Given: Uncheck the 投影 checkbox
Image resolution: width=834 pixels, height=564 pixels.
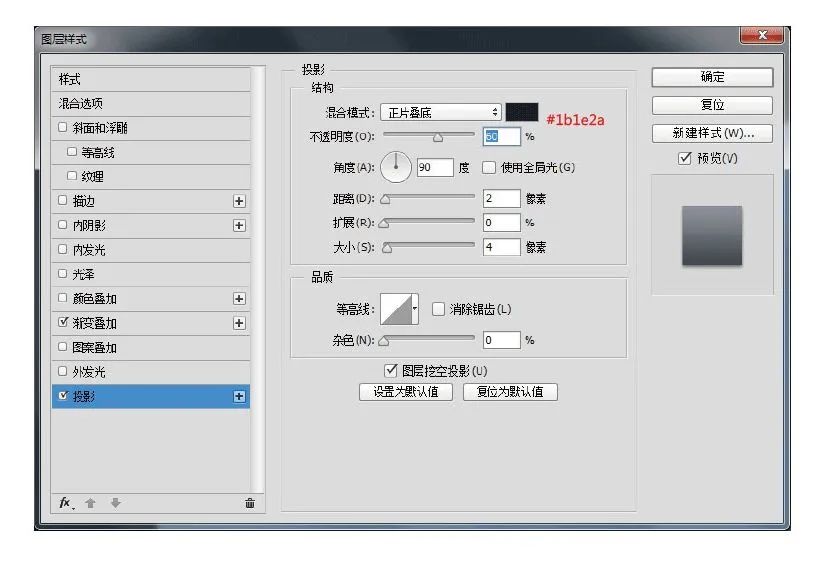Looking at the screenshot, I should pos(63,395).
